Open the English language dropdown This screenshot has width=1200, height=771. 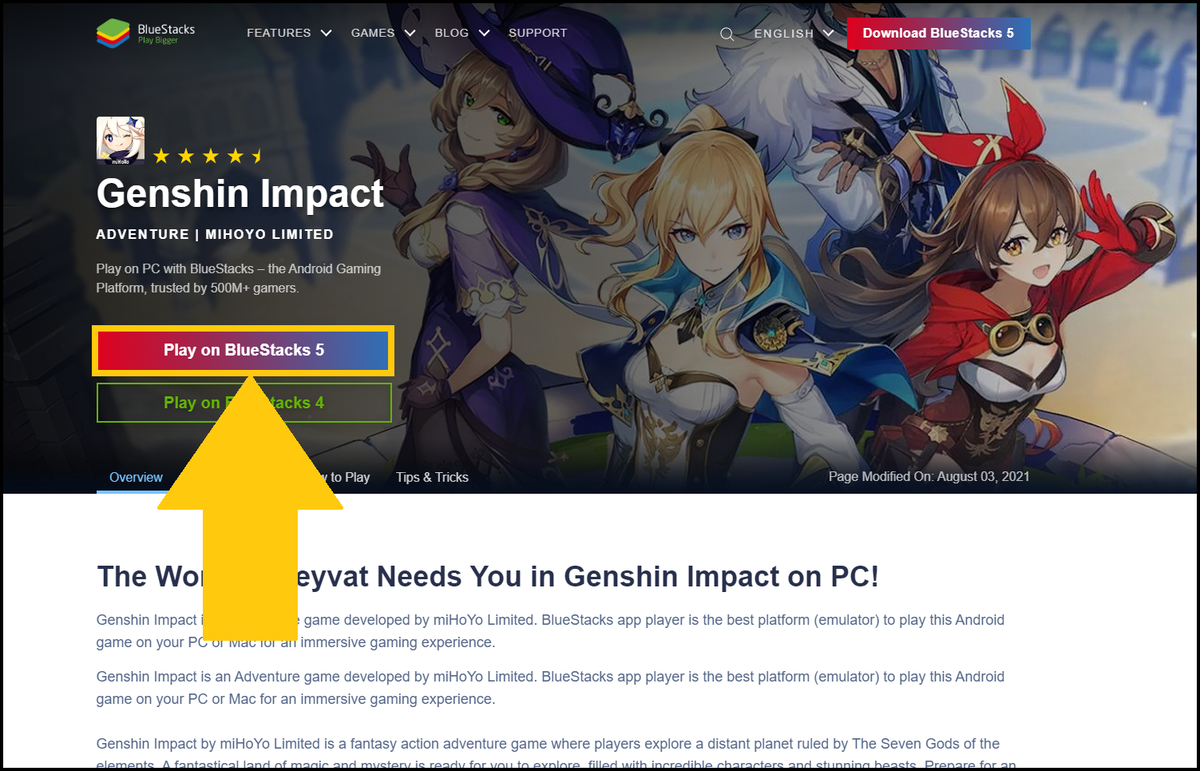tap(794, 33)
